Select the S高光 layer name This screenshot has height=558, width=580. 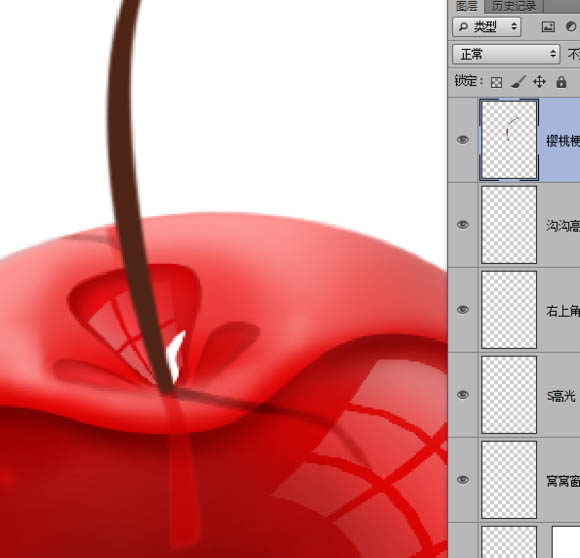[x=561, y=396]
